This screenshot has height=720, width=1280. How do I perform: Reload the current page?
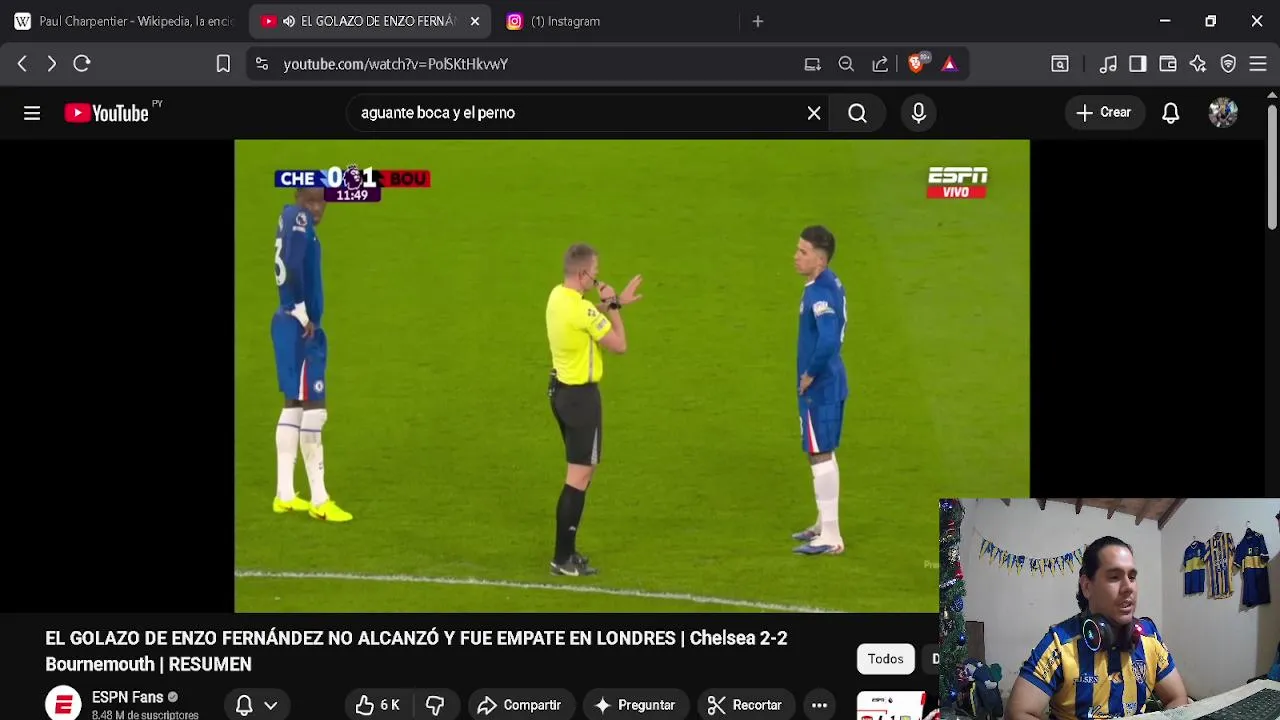[x=82, y=64]
